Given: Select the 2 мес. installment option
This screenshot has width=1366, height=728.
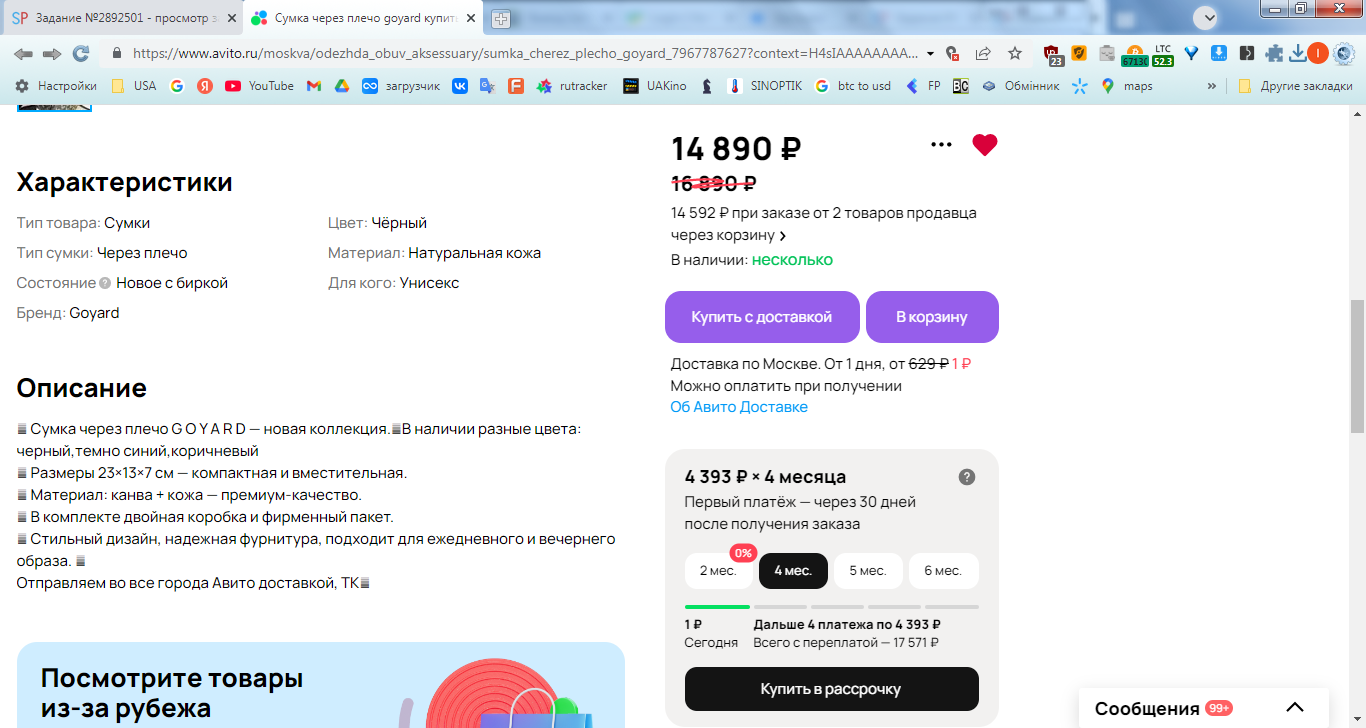Looking at the screenshot, I should pyautogui.click(x=718, y=571).
